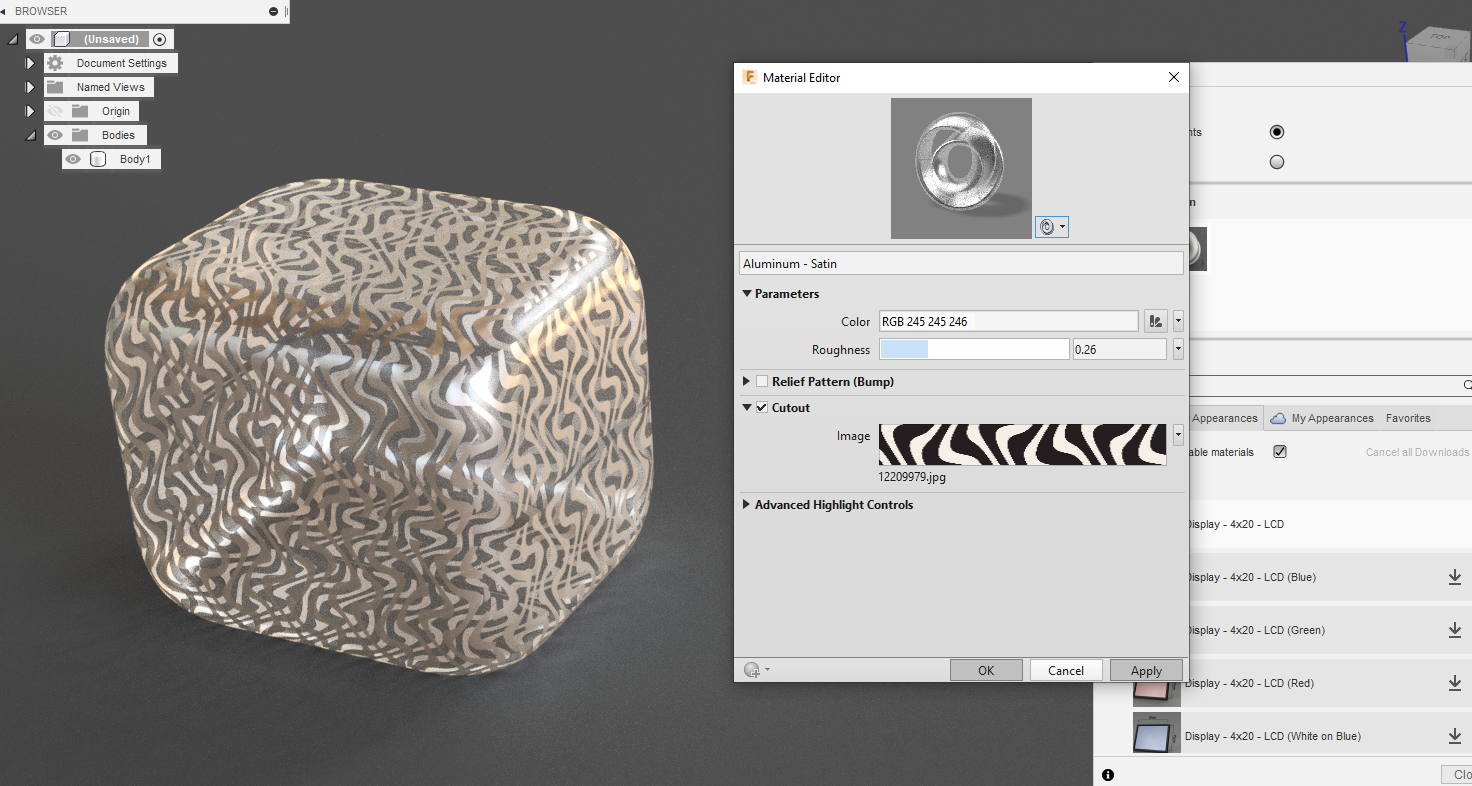This screenshot has height=786, width=1472.
Task: Disable the Cutout checkbox
Action: 763,407
